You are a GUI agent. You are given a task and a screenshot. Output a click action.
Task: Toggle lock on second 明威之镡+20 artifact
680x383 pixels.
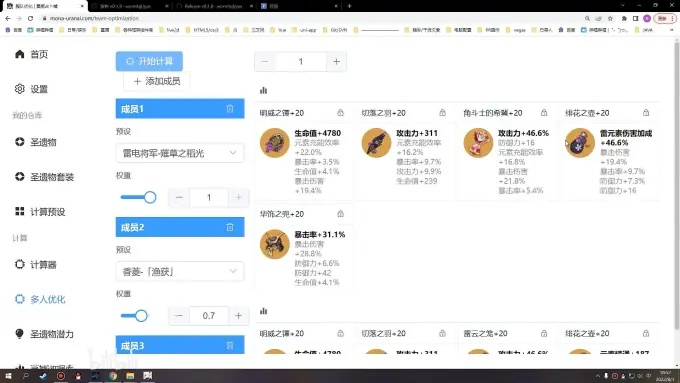340,334
